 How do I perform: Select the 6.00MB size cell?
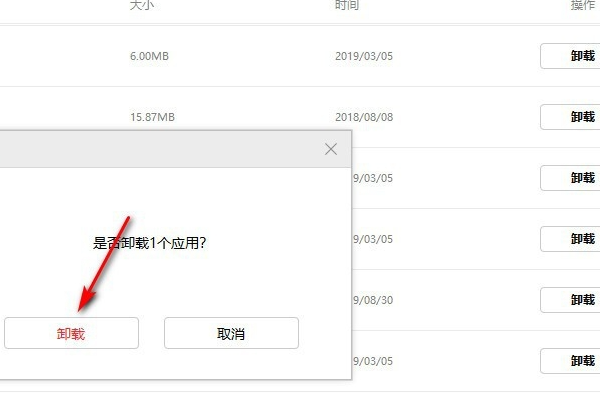click(x=149, y=56)
